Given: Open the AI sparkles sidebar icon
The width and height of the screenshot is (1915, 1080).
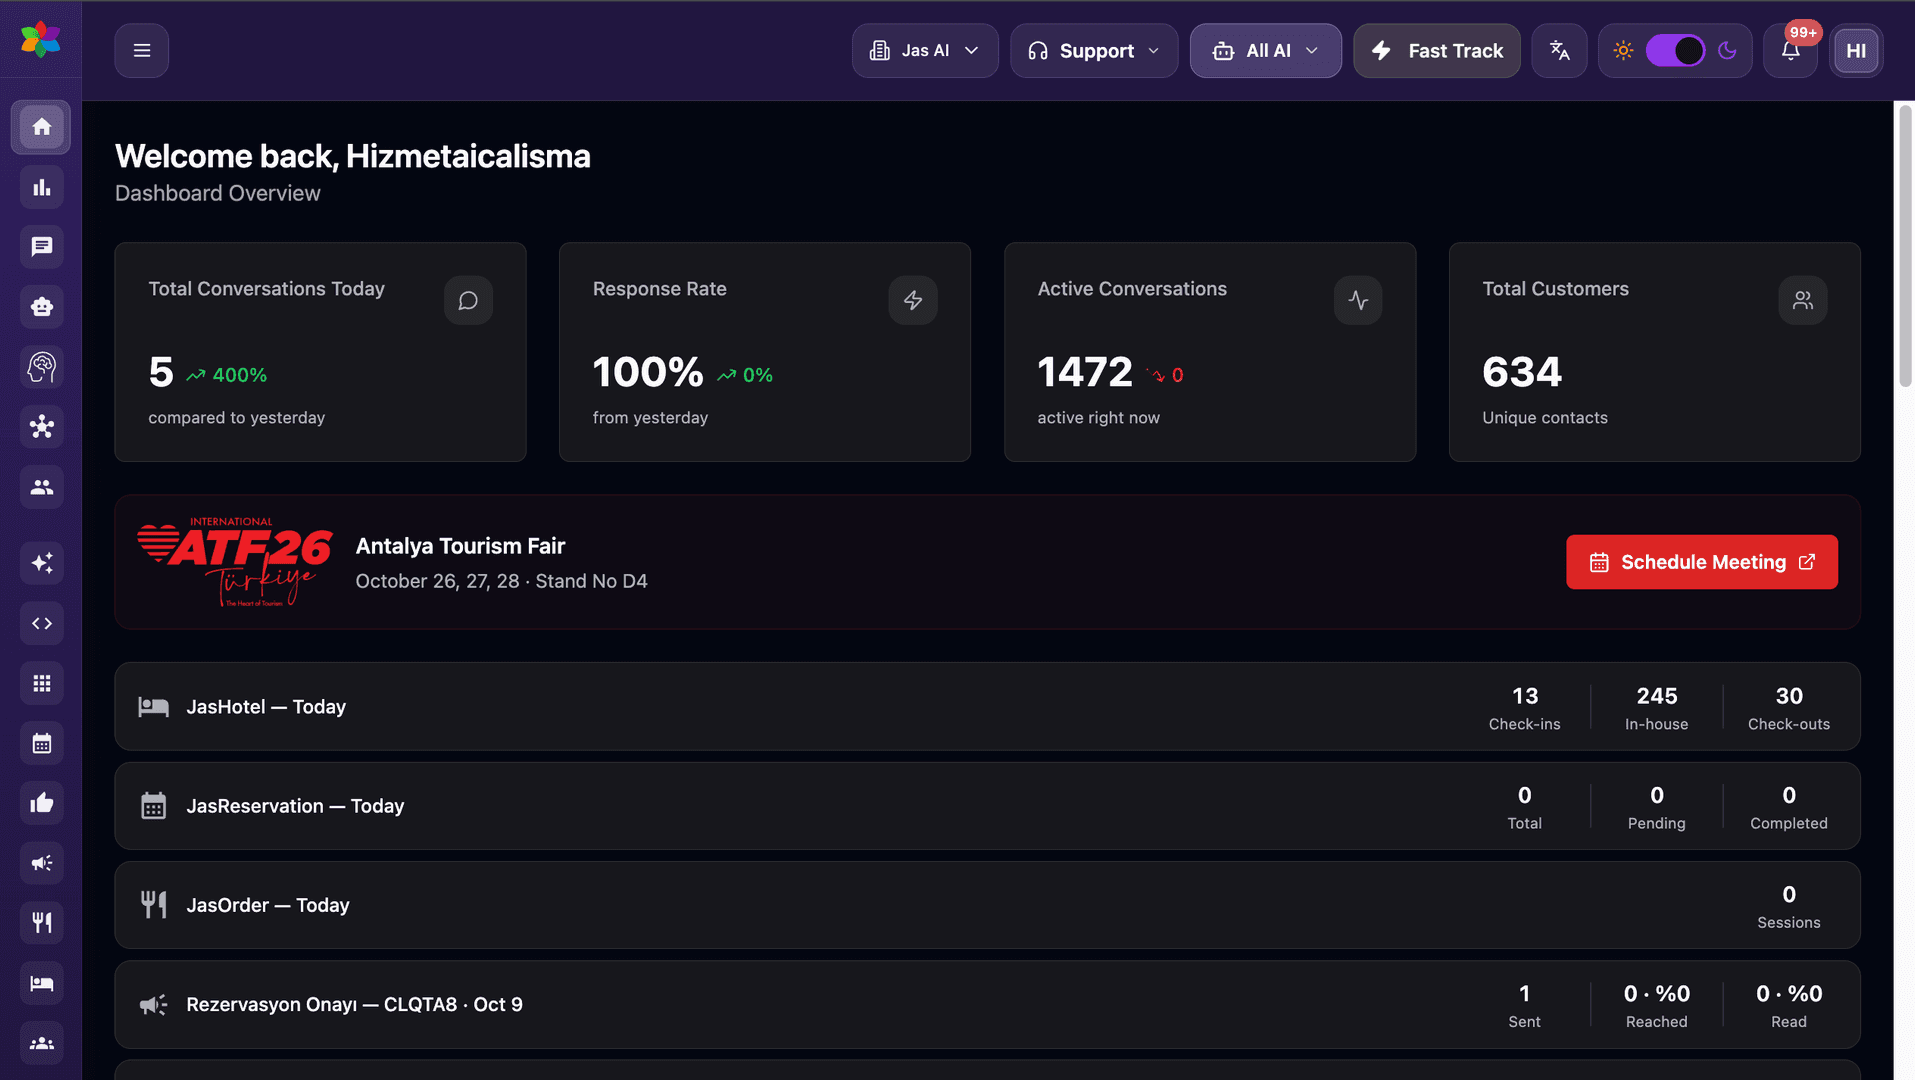Looking at the screenshot, I should click(x=41, y=563).
